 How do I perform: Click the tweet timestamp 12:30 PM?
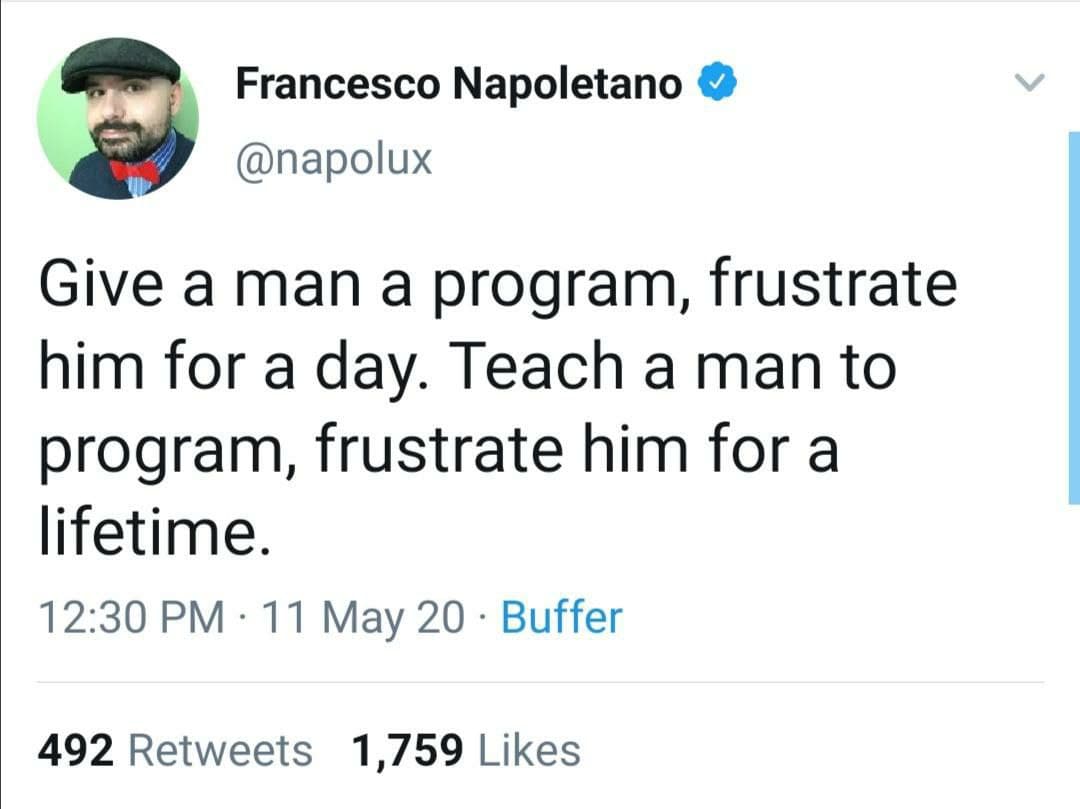click(131, 617)
